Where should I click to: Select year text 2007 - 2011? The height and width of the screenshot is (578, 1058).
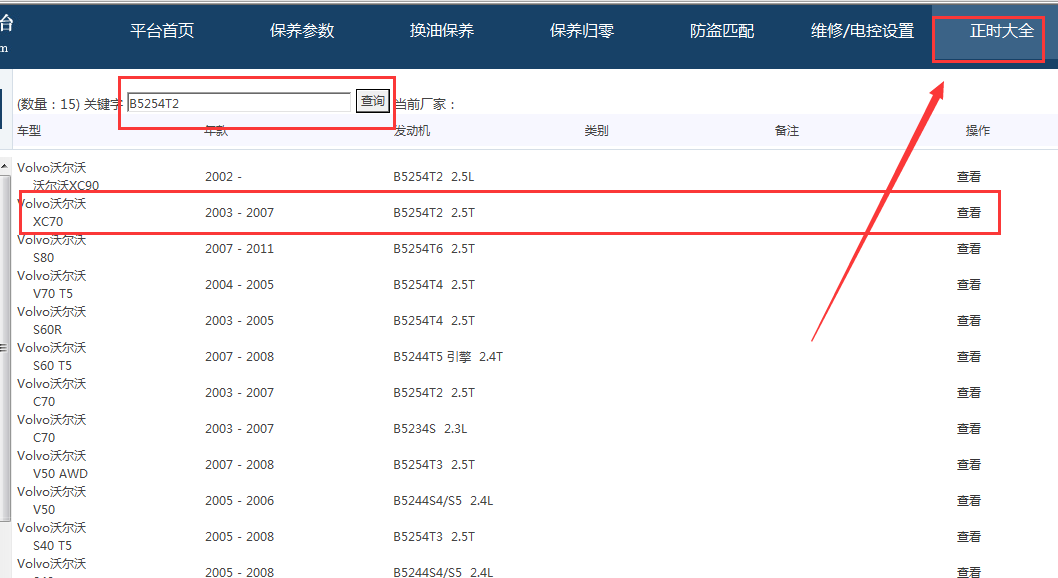tap(240, 249)
